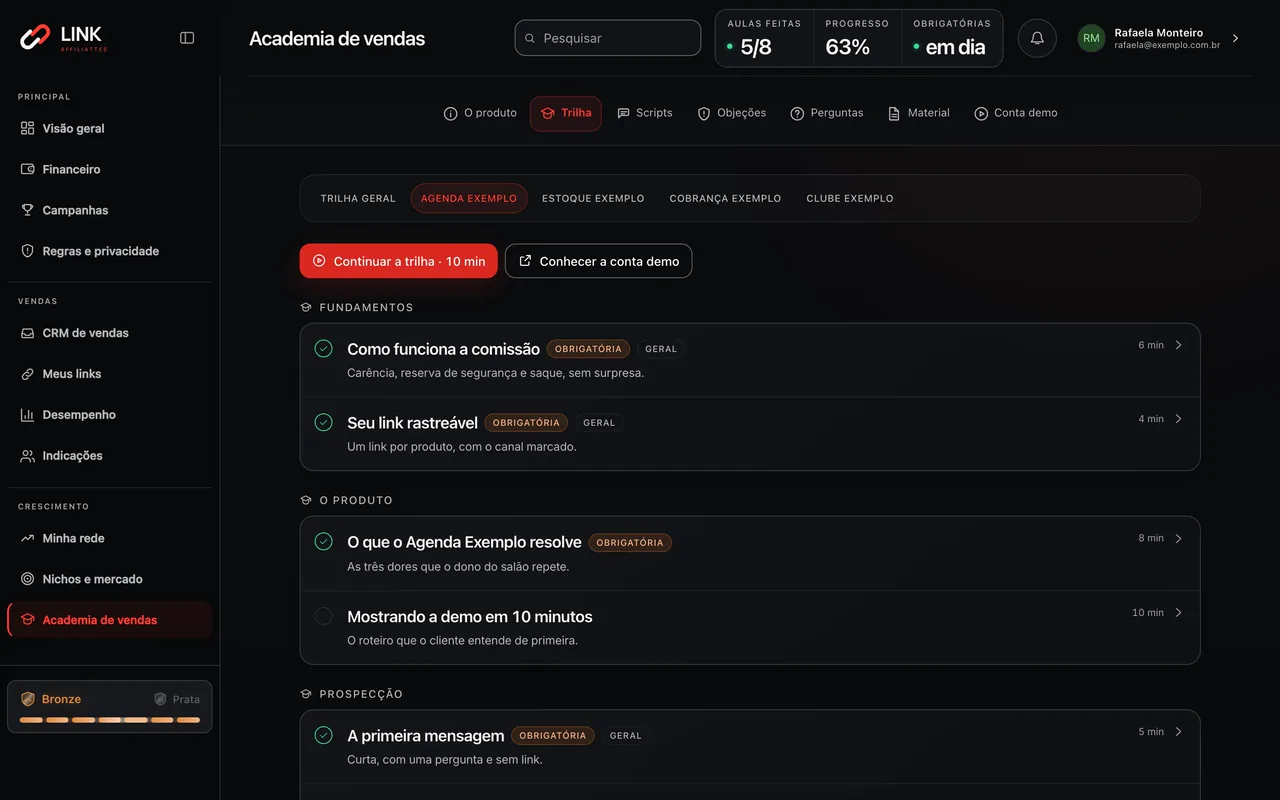Open Minha rede
The width and height of the screenshot is (1280, 800).
click(x=110, y=538)
